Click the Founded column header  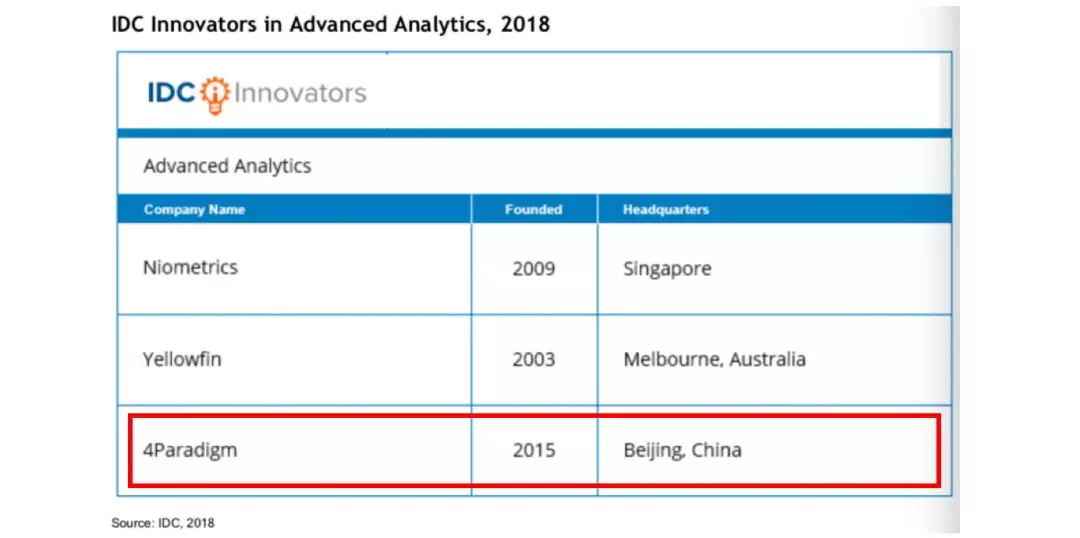533,210
